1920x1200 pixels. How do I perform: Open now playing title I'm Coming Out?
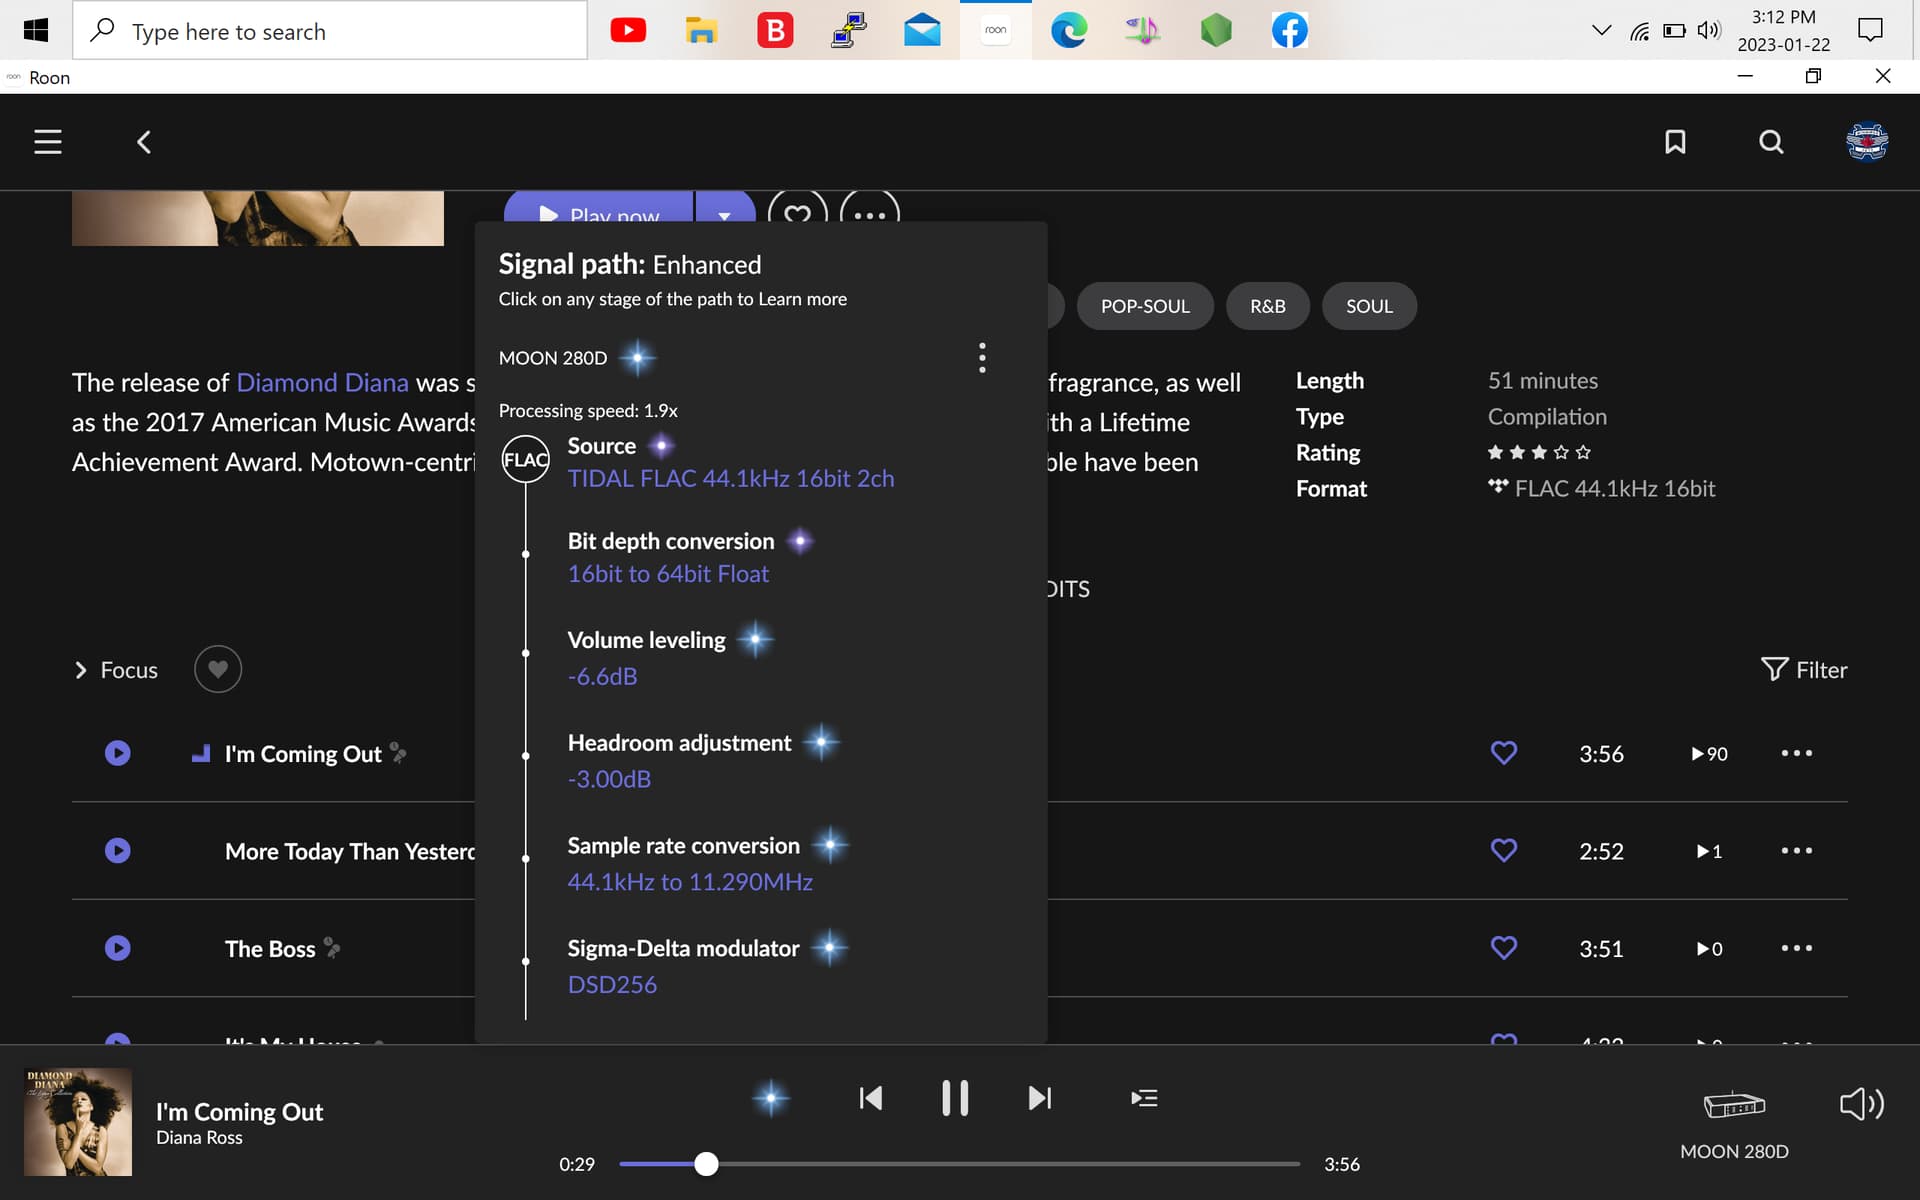pyautogui.click(x=239, y=1112)
